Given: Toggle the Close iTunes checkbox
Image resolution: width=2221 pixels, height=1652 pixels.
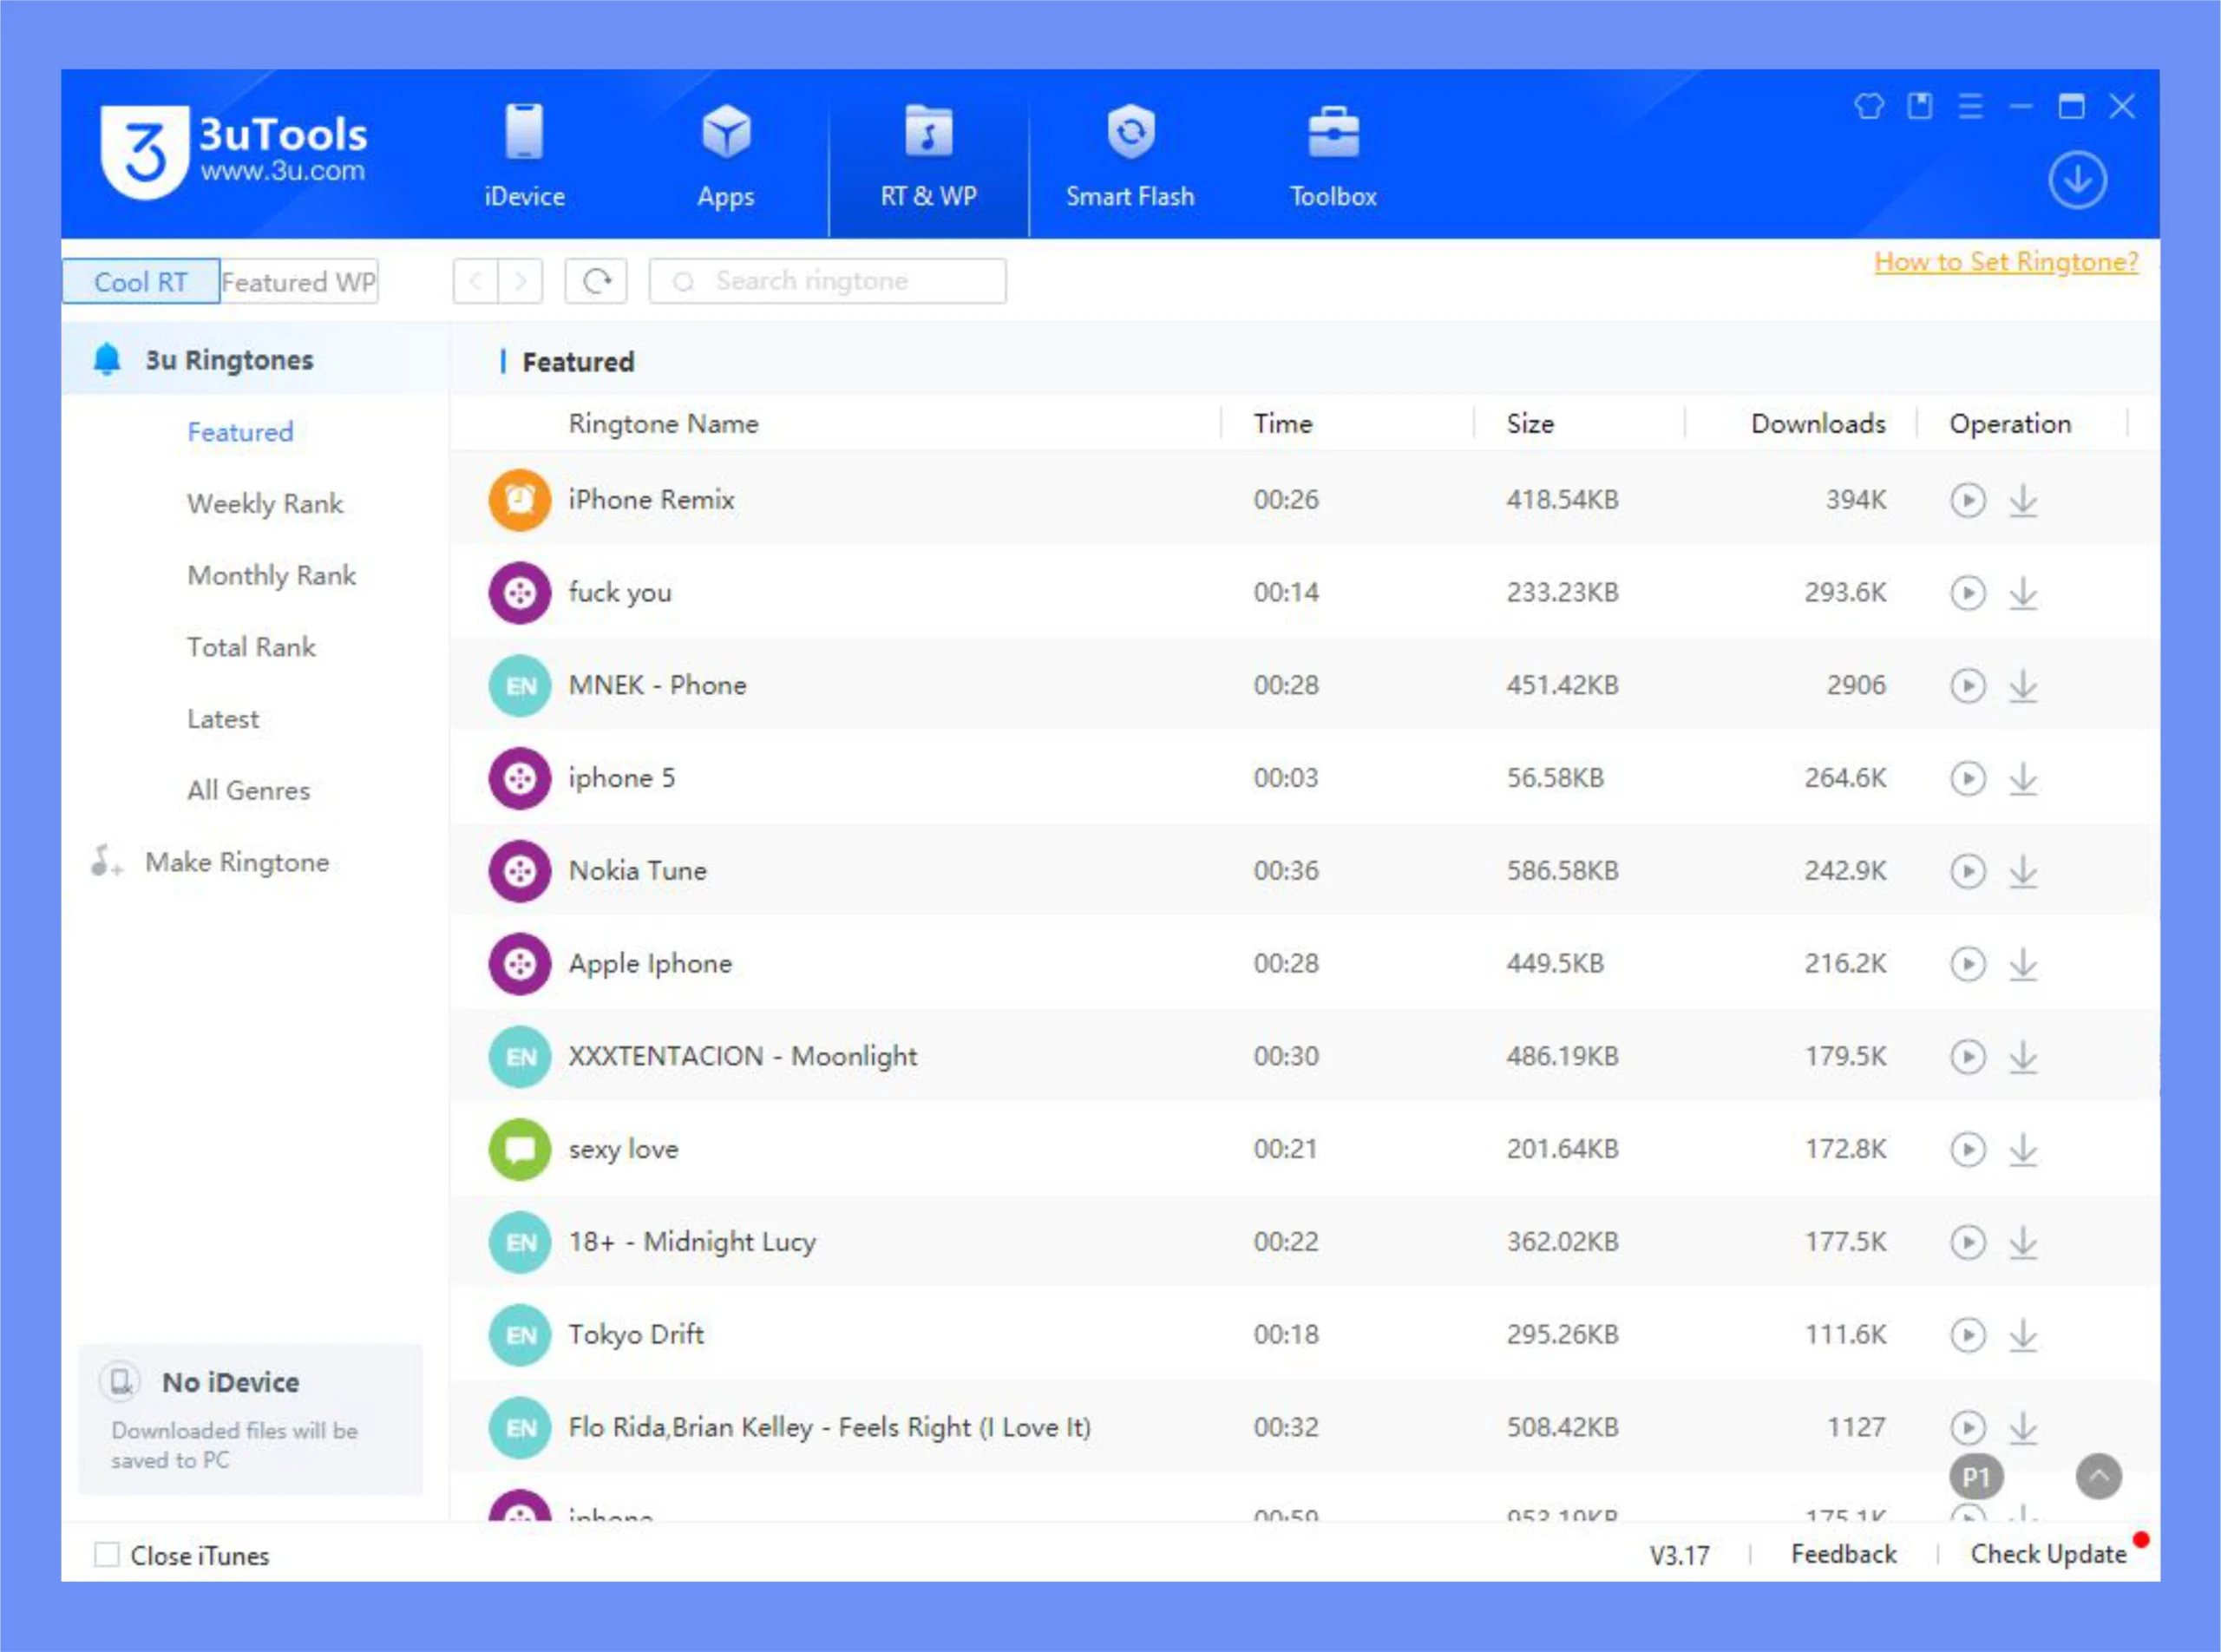Looking at the screenshot, I should 107,1555.
